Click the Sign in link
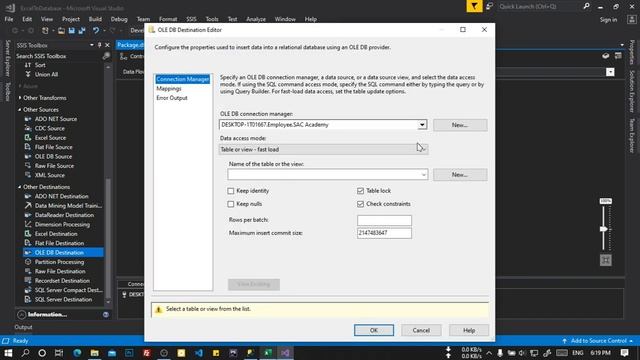640x360 pixels. 608,20
